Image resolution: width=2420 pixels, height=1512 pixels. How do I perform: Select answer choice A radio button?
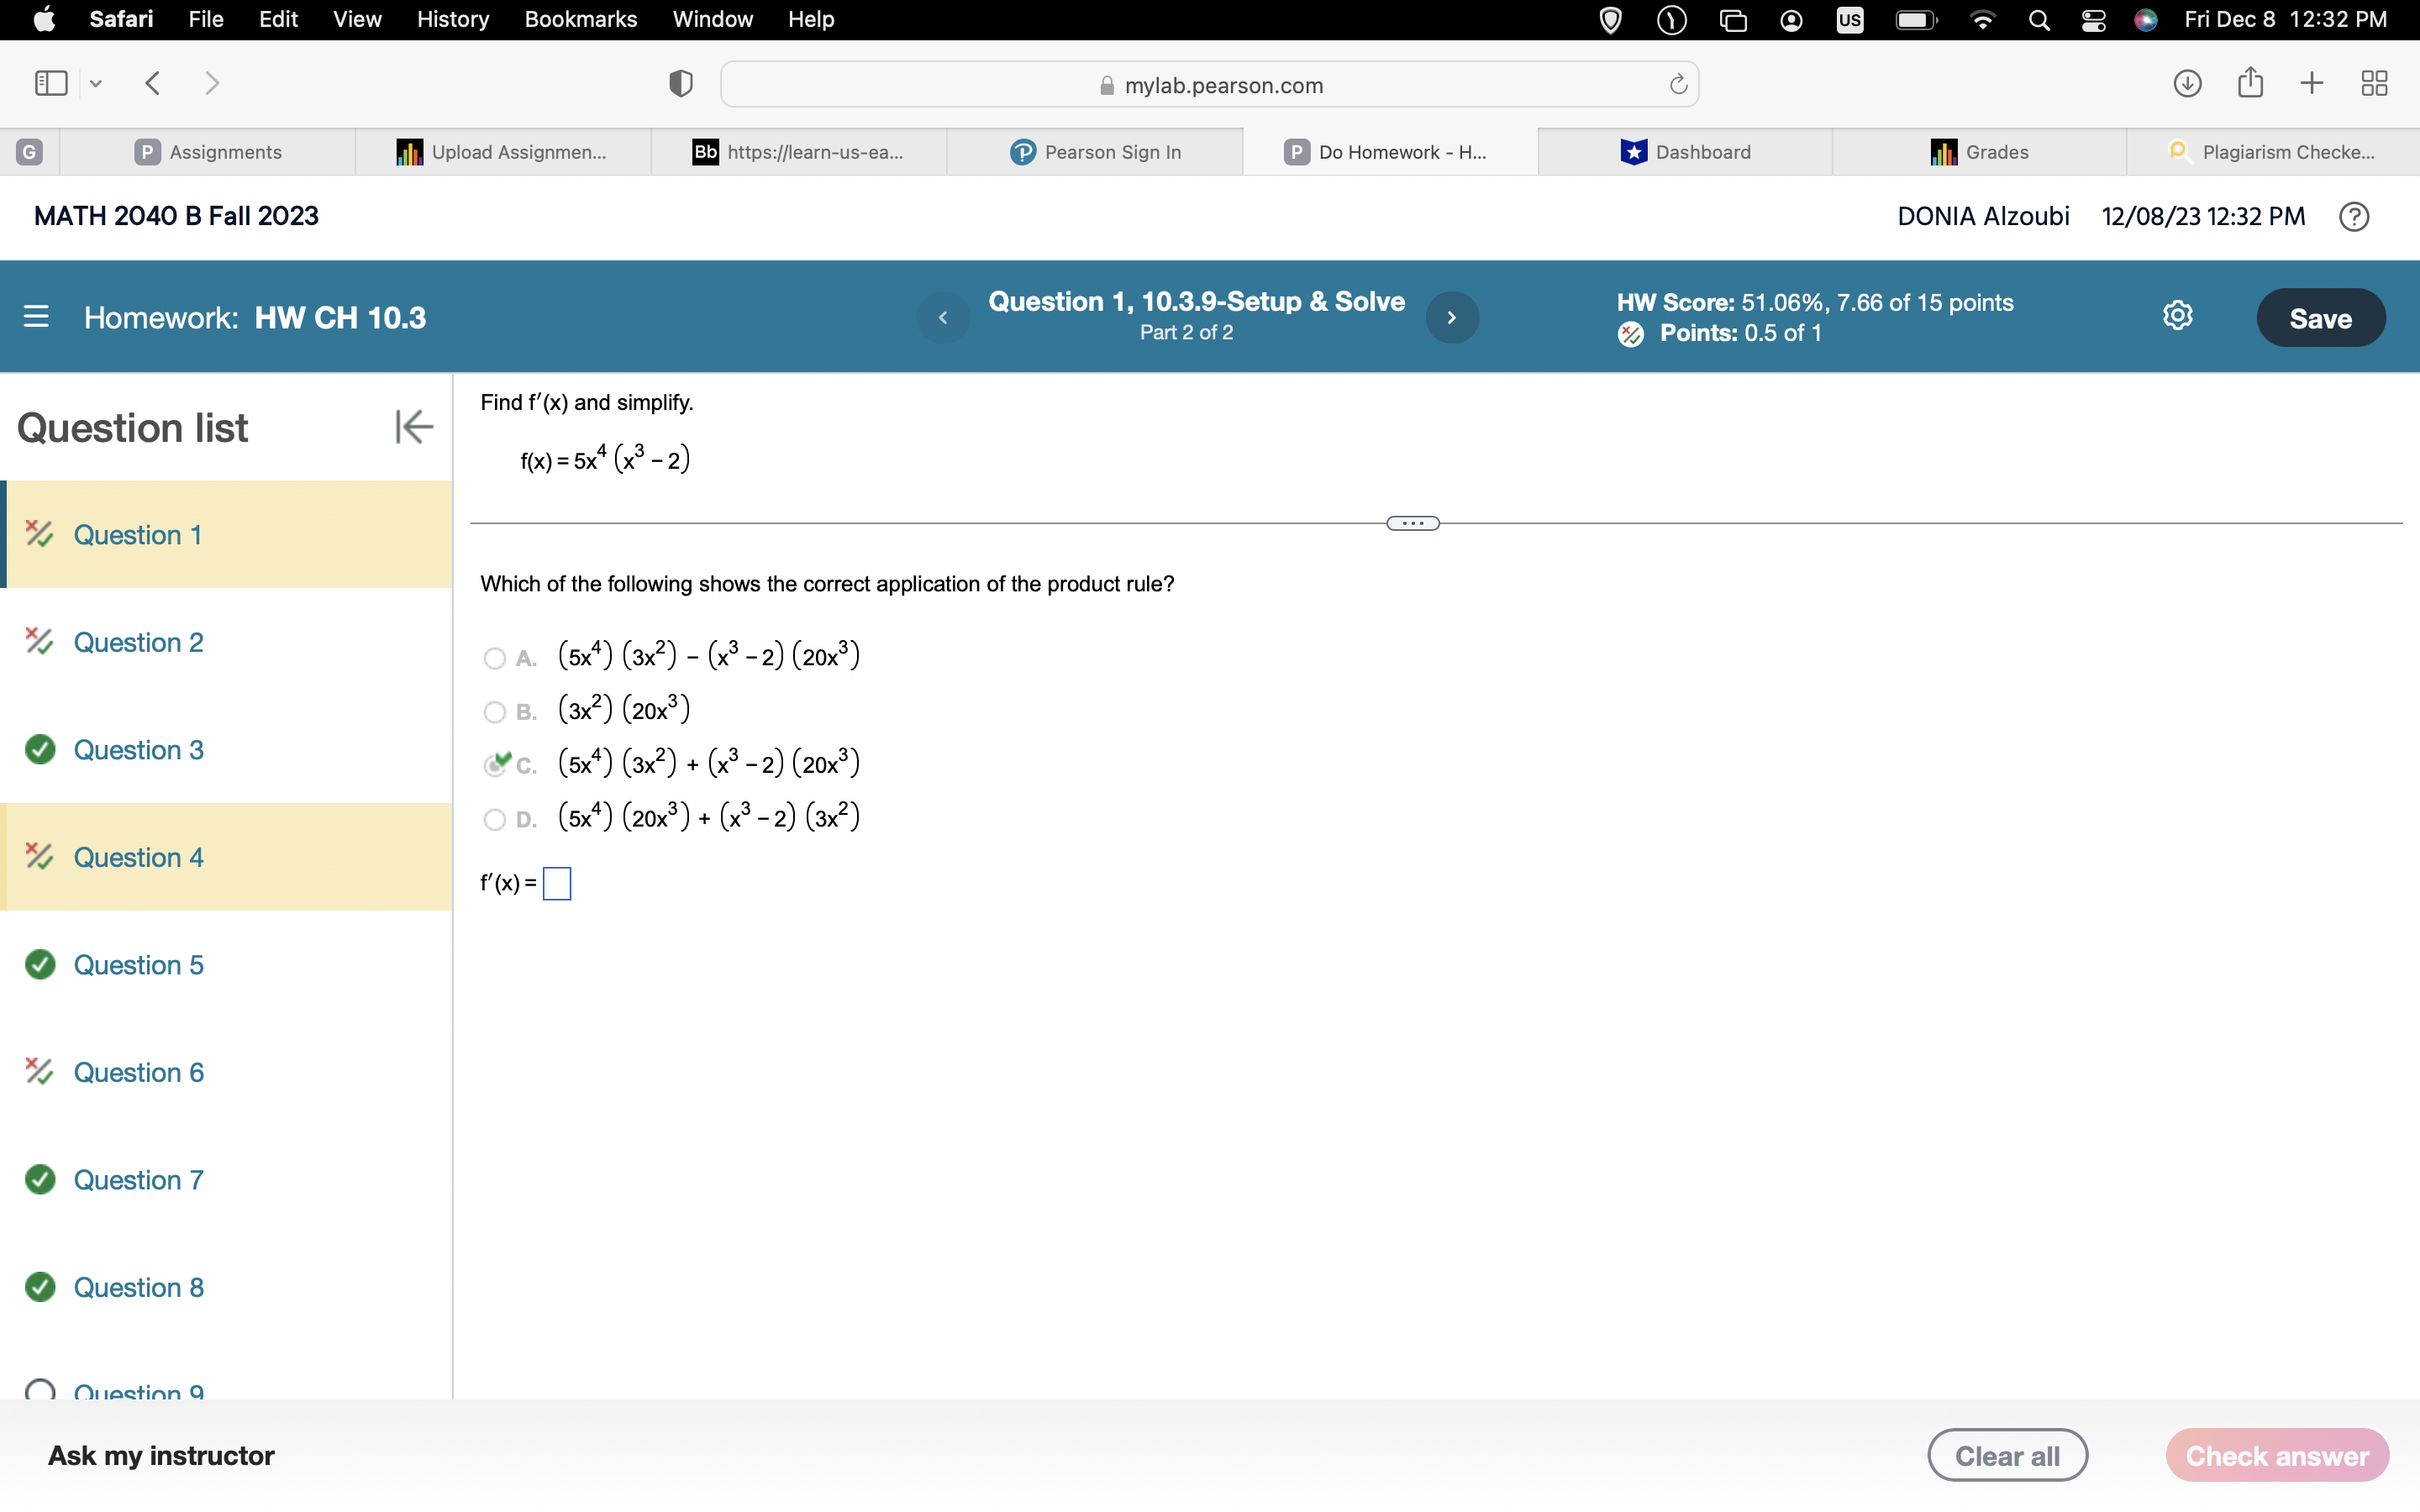pyautogui.click(x=494, y=658)
